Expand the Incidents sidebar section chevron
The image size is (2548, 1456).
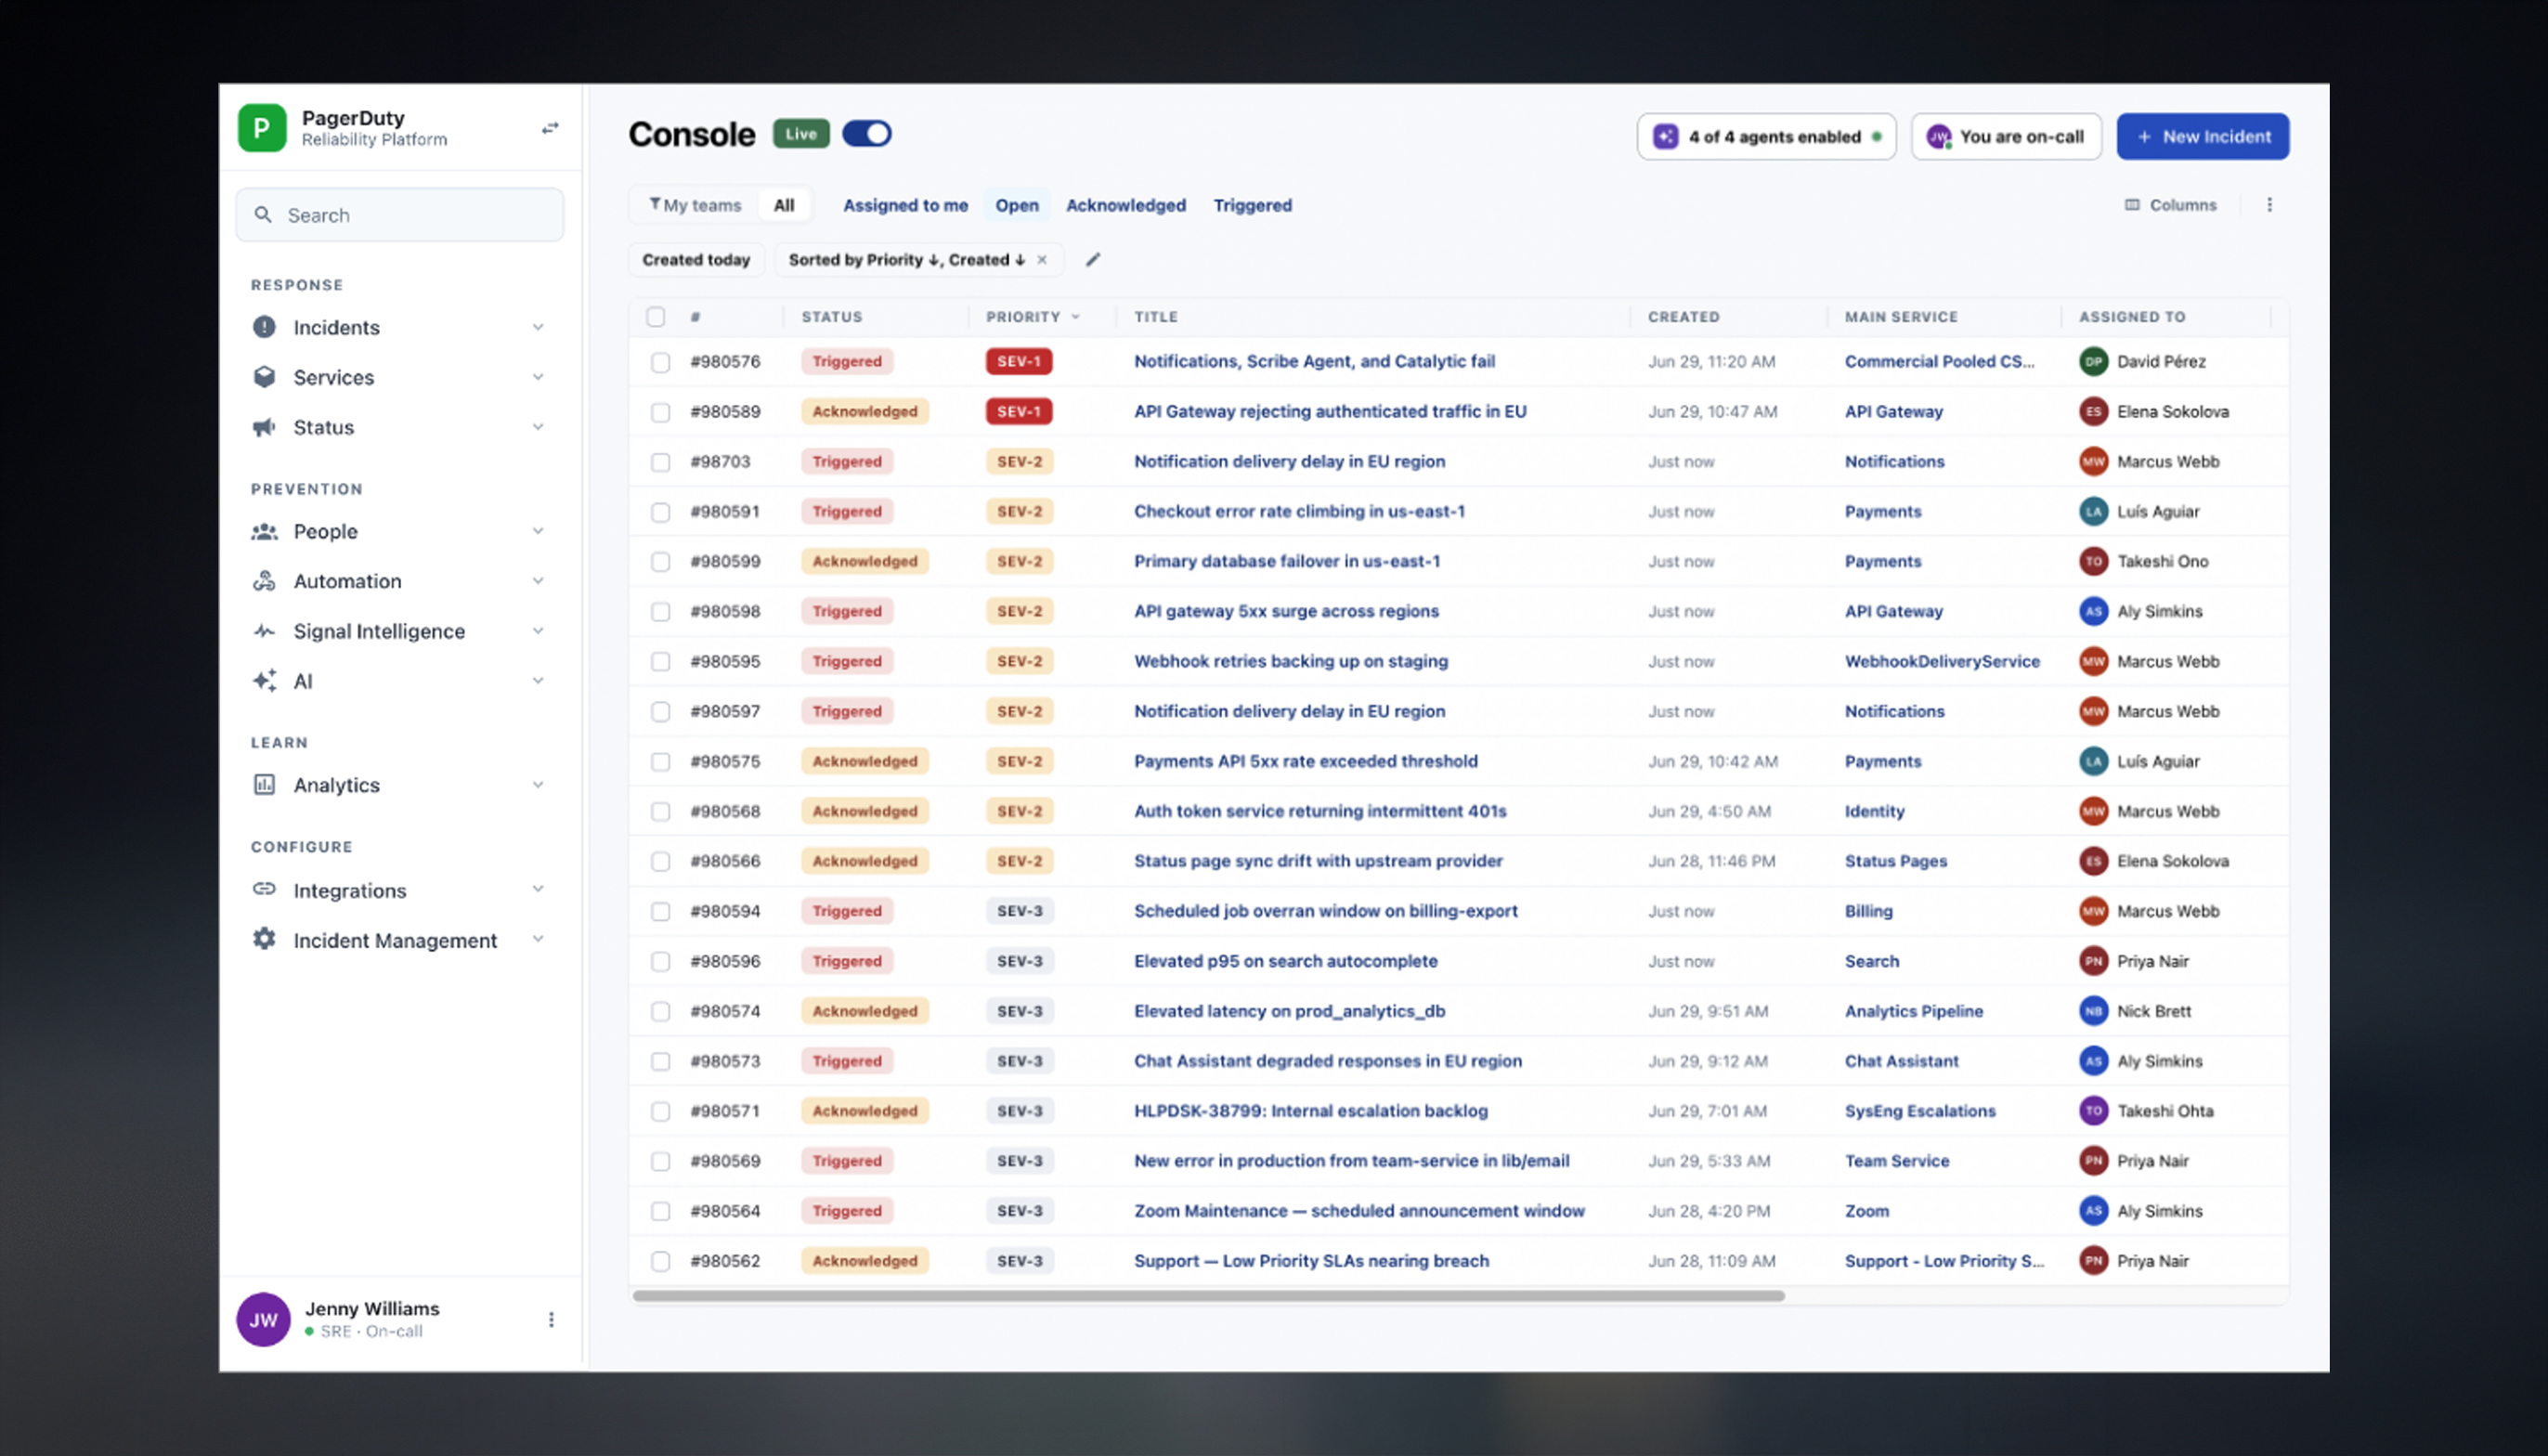pyautogui.click(x=538, y=327)
